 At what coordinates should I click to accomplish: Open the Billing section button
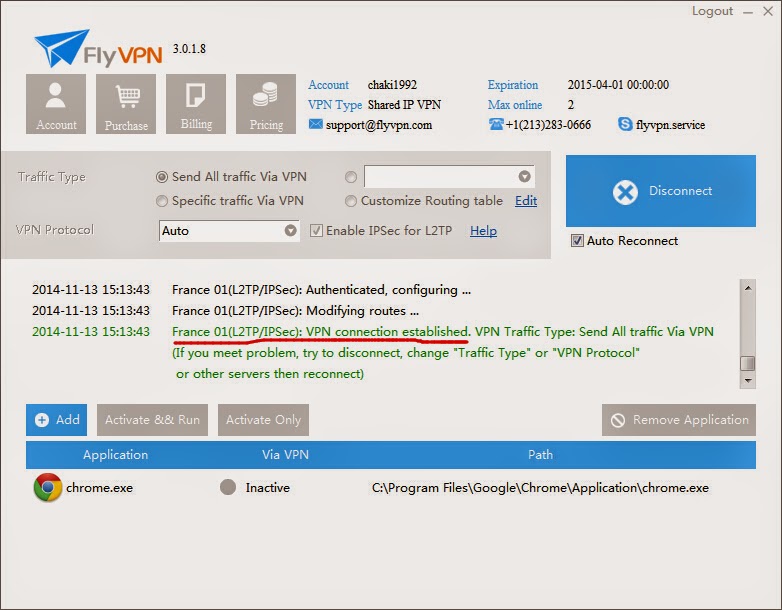196,104
